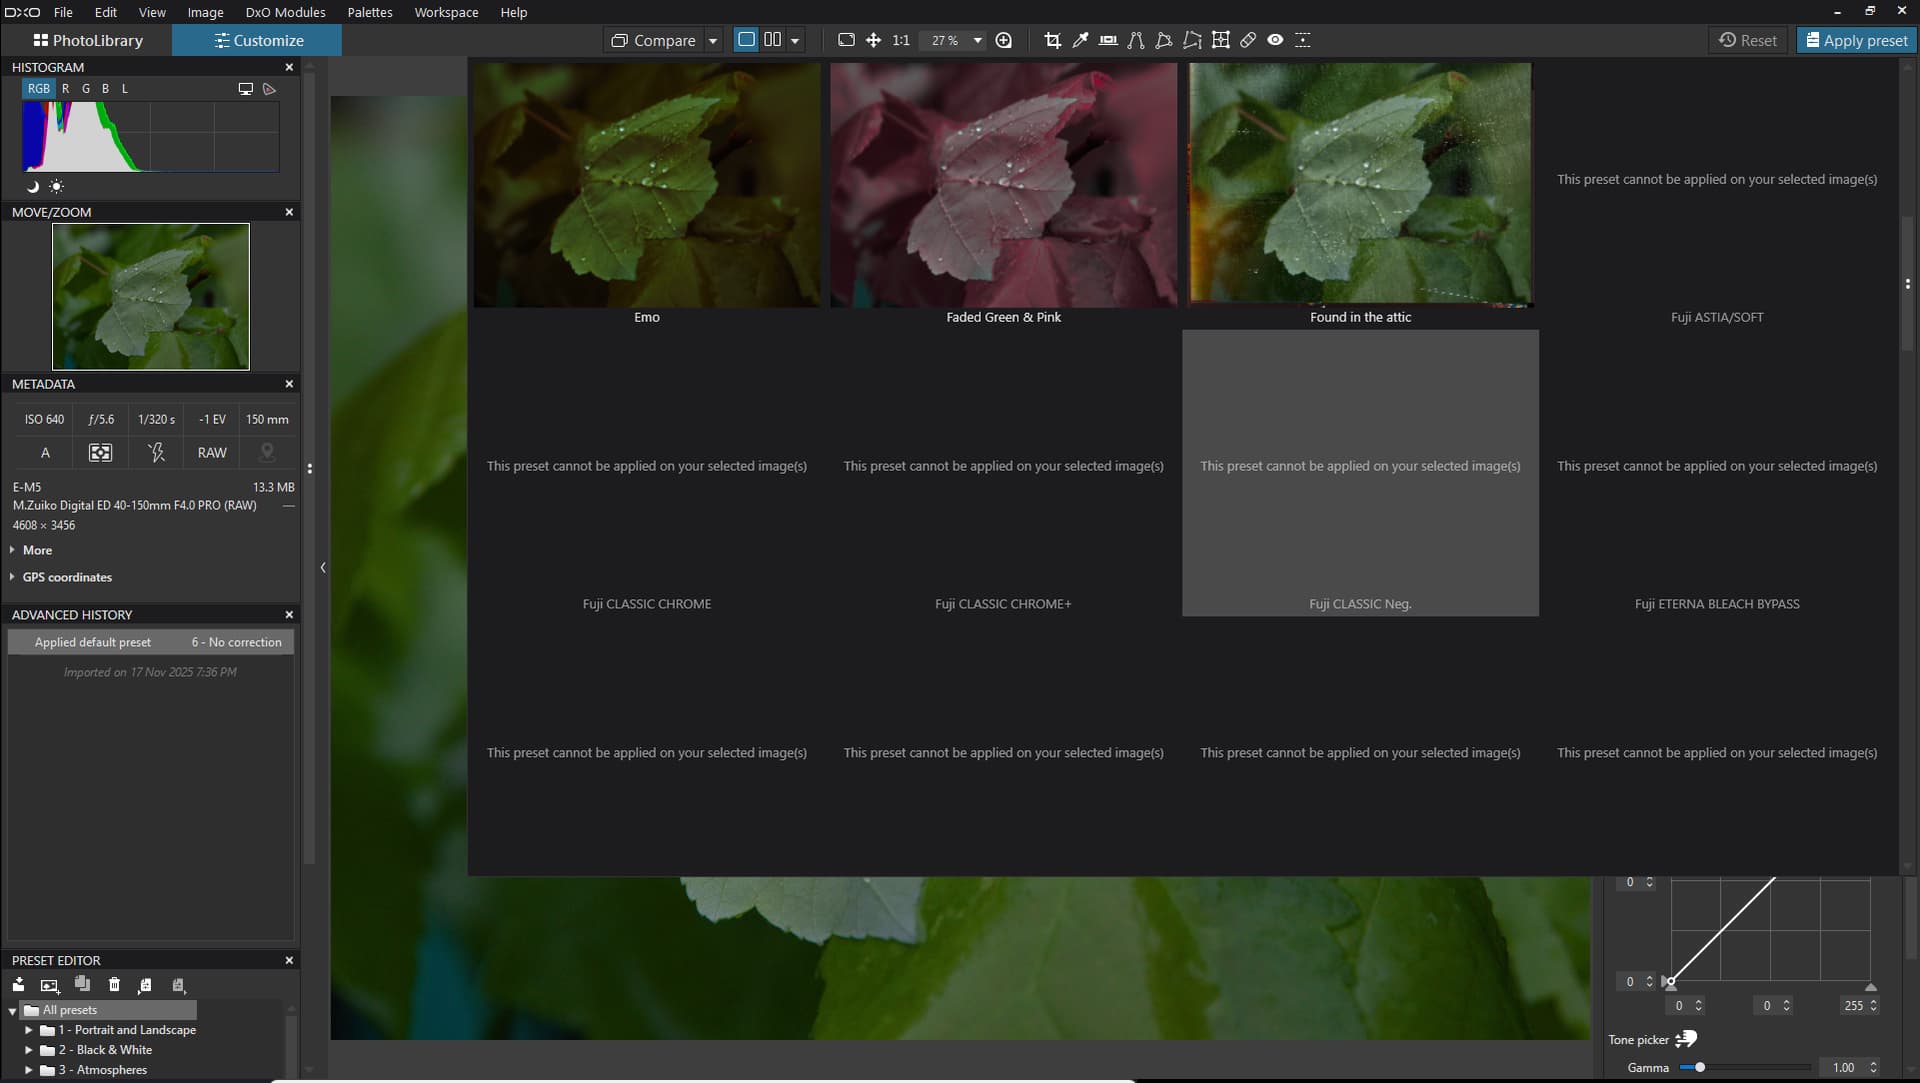The height and width of the screenshot is (1083, 1920).
Task: Switch to the PhotoLibrary tab
Action: [88, 40]
